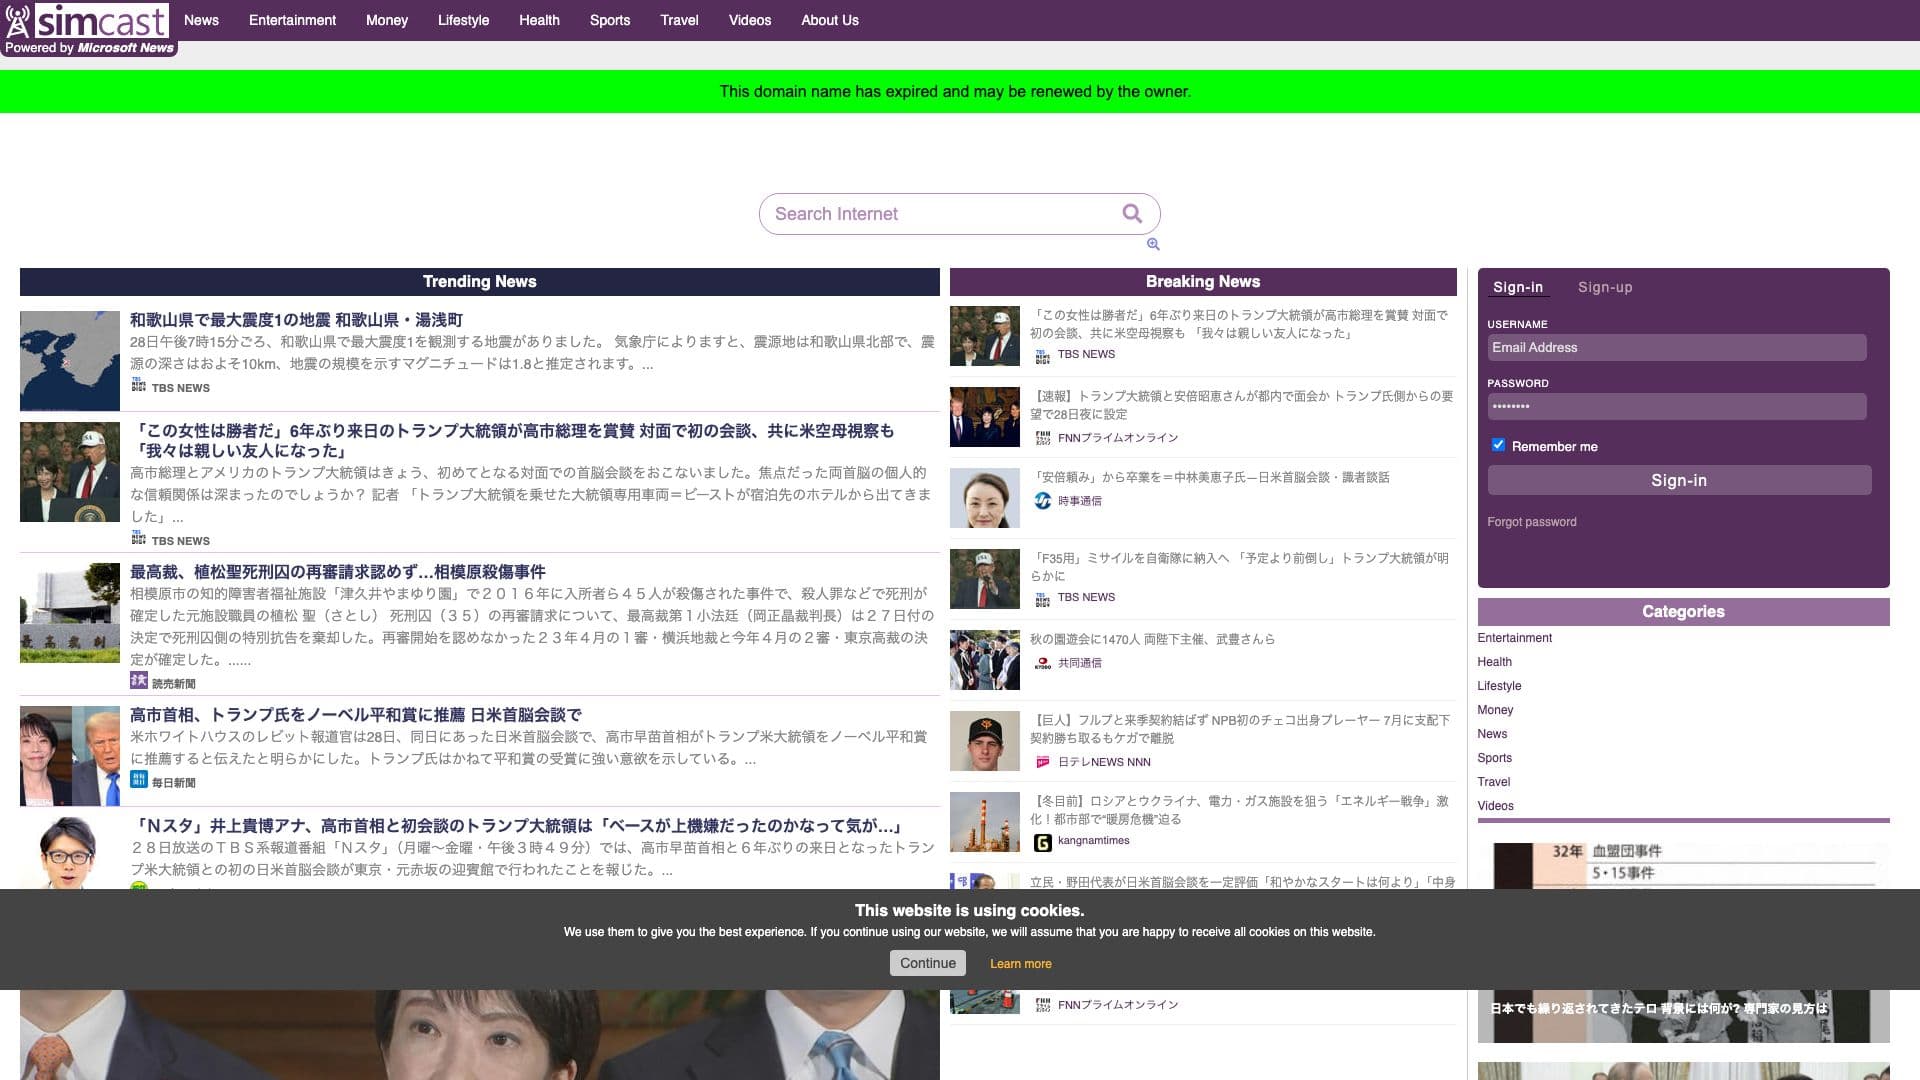Click Jiji Press source icon in Breaking News
Viewport: 1920px width, 1080px height.
1042,501
